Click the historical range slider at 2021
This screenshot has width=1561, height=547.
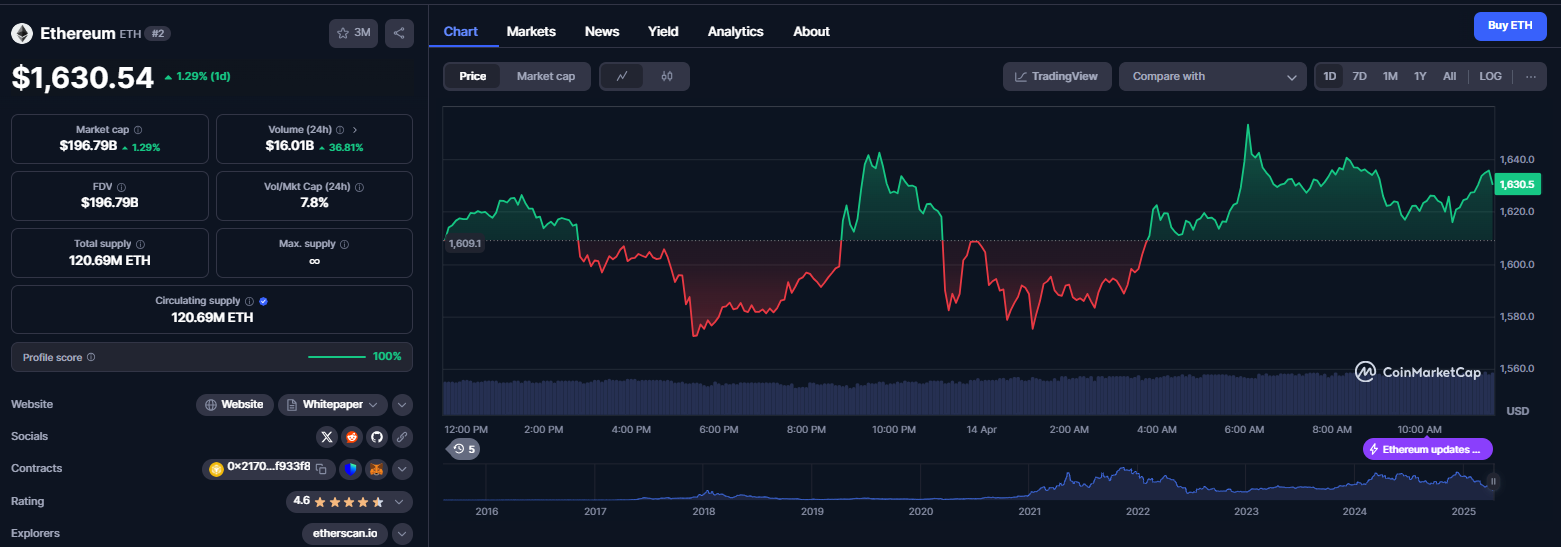1031,484
